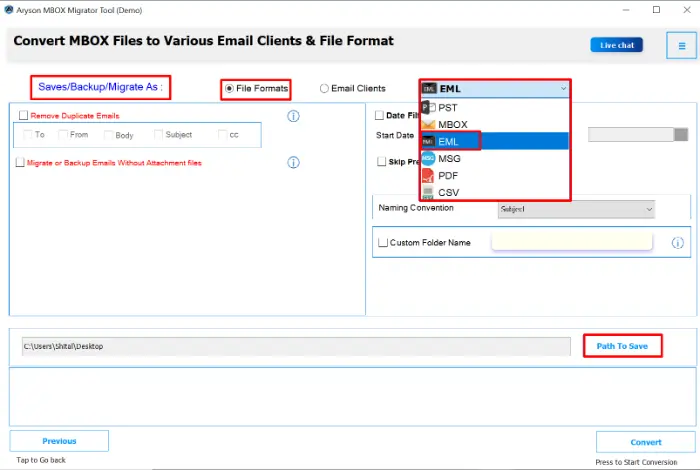
Task: Tick the Subject checkbox
Action: click(x=158, y=134)
